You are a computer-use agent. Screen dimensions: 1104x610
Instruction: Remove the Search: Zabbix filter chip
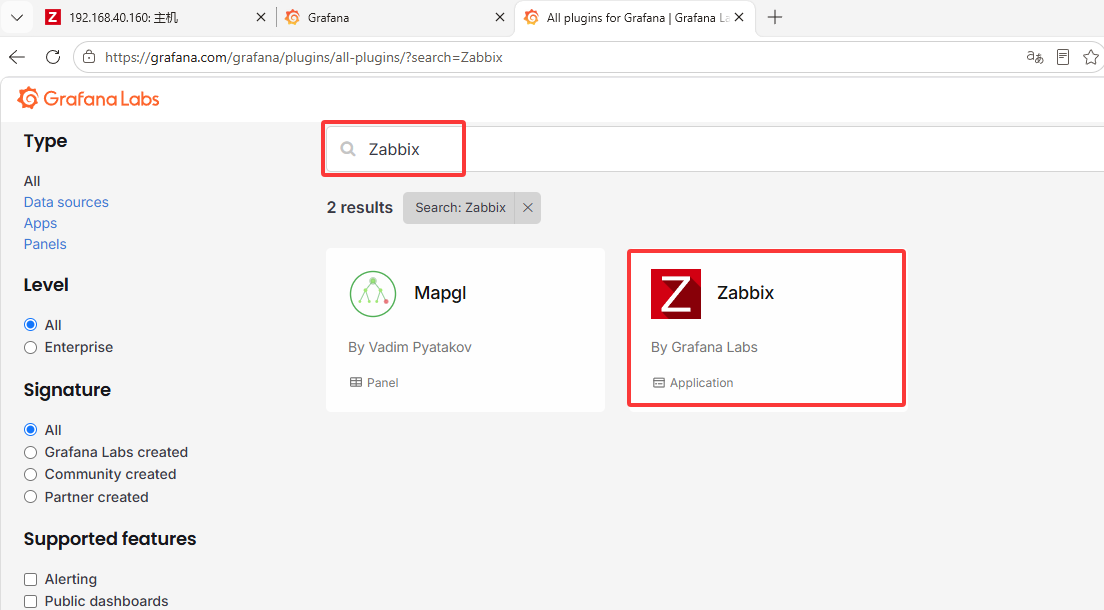point(527,208)
